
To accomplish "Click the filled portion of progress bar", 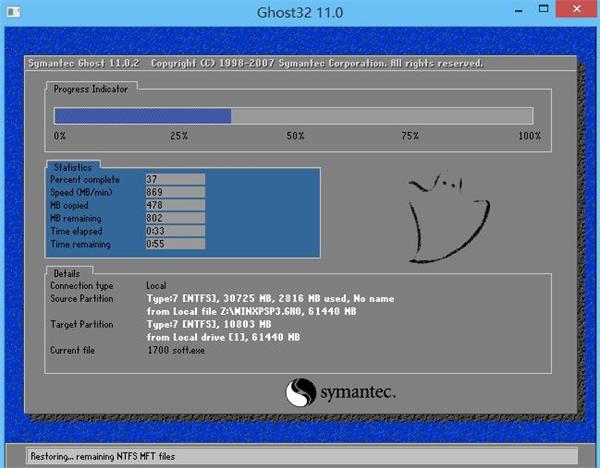I will point(142,116).
